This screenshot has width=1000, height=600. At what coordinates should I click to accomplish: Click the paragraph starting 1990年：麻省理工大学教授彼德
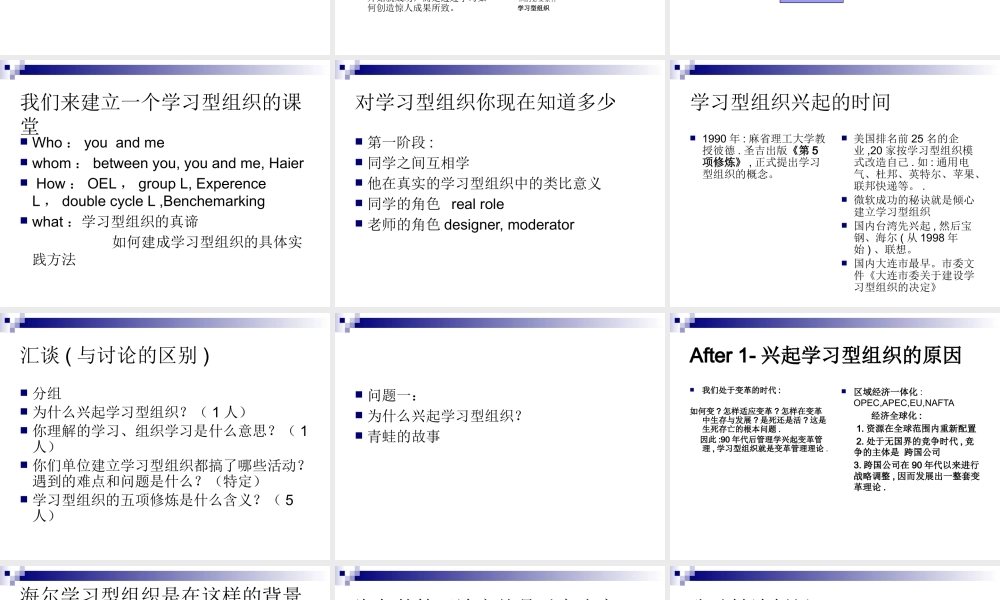[764, 156]
